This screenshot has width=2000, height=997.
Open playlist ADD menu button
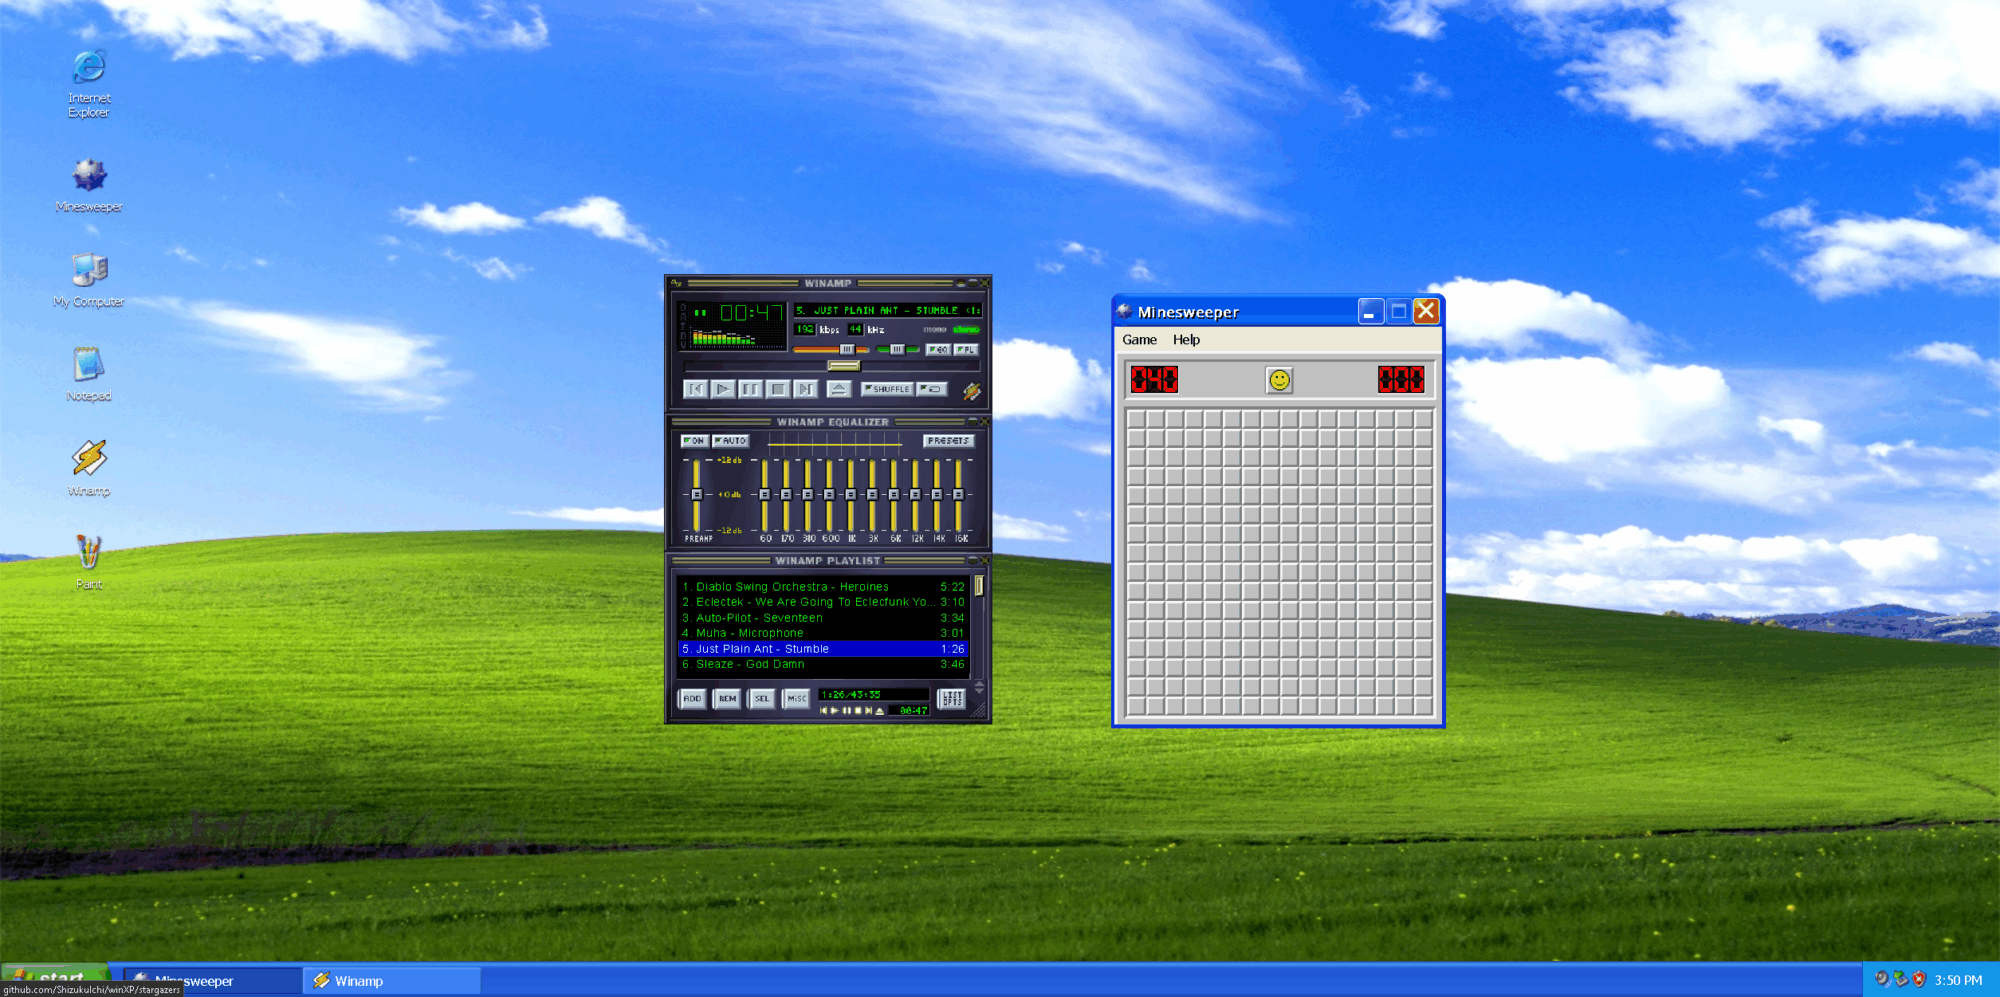click(692, 699)
